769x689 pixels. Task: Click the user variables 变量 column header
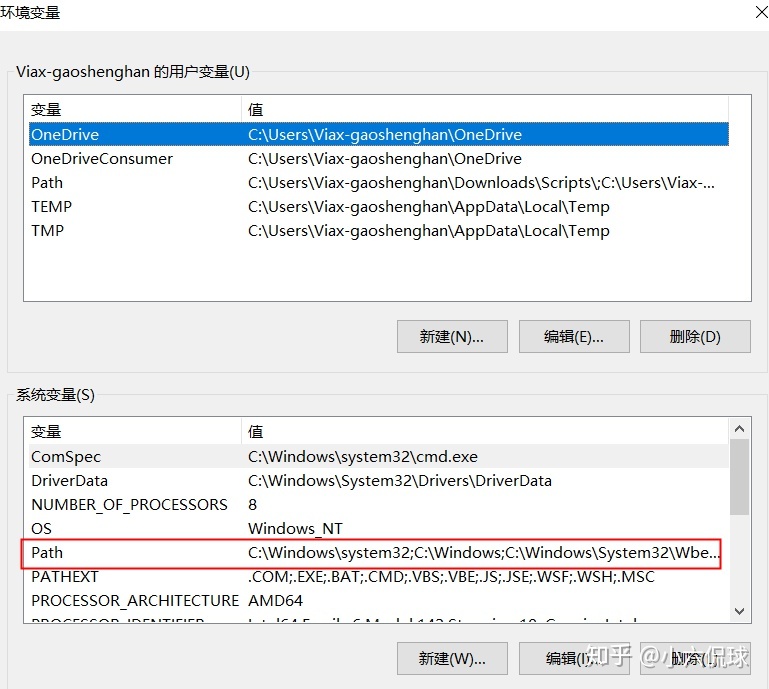pos(135,109)
